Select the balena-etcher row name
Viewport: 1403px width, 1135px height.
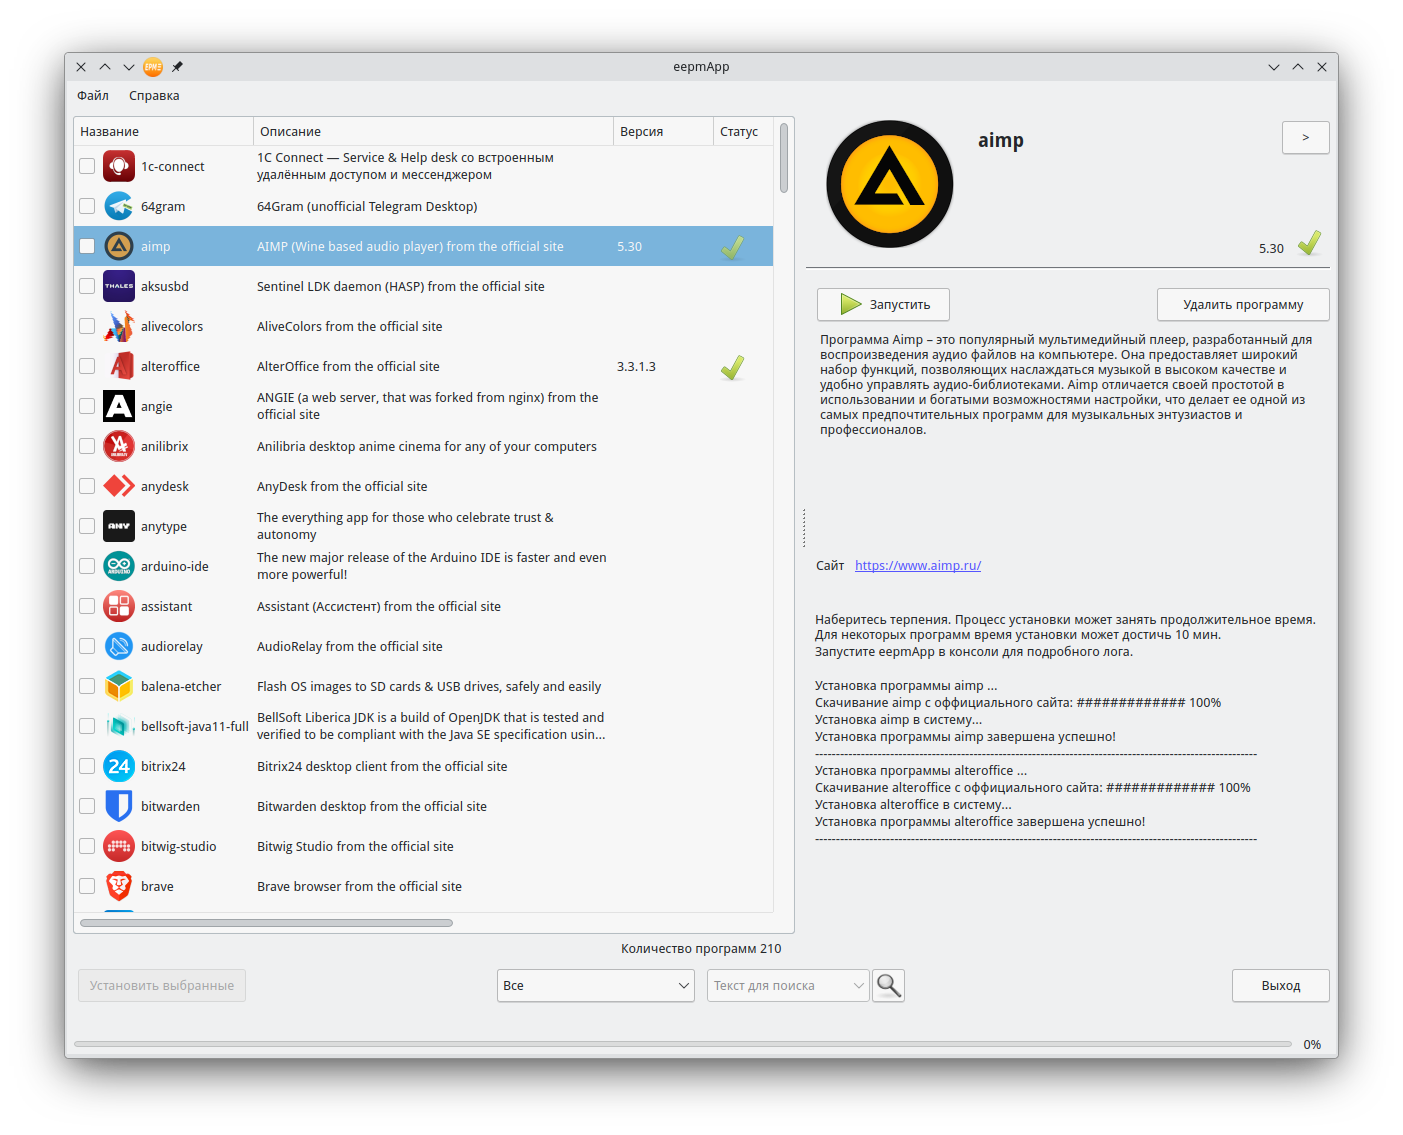pos(181,687)
